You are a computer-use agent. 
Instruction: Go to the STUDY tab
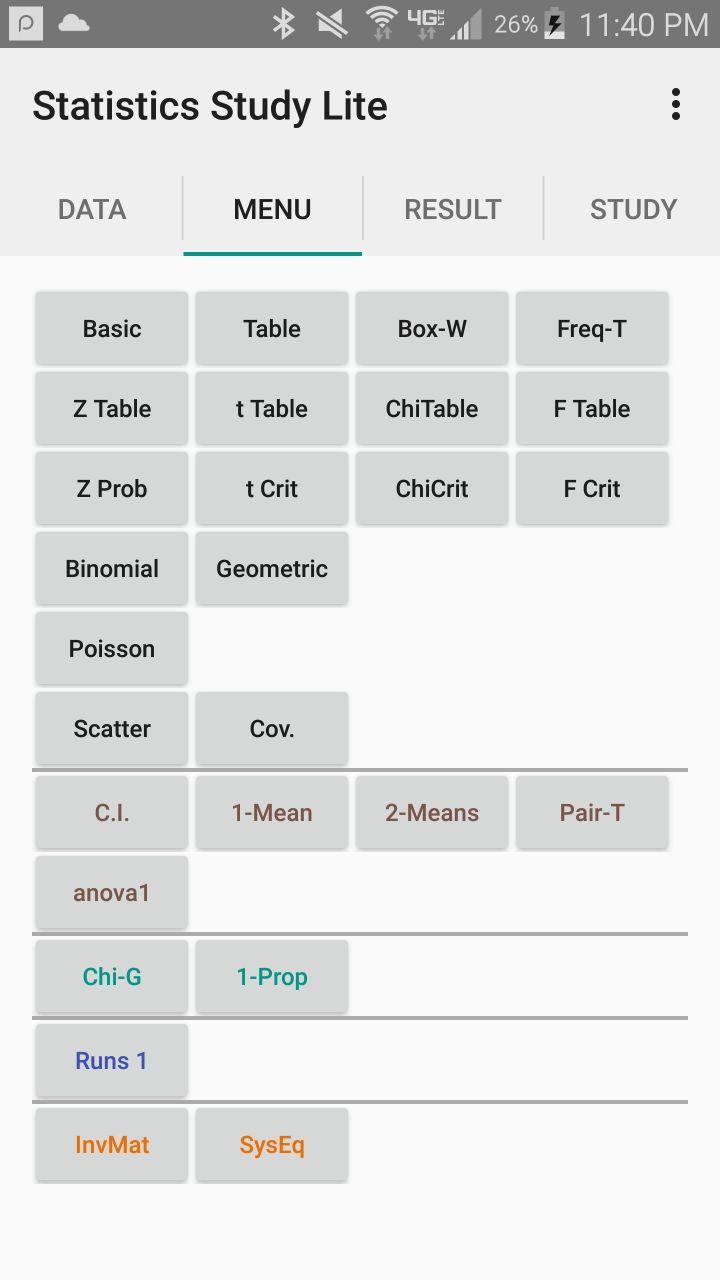(x=633, y=209)
